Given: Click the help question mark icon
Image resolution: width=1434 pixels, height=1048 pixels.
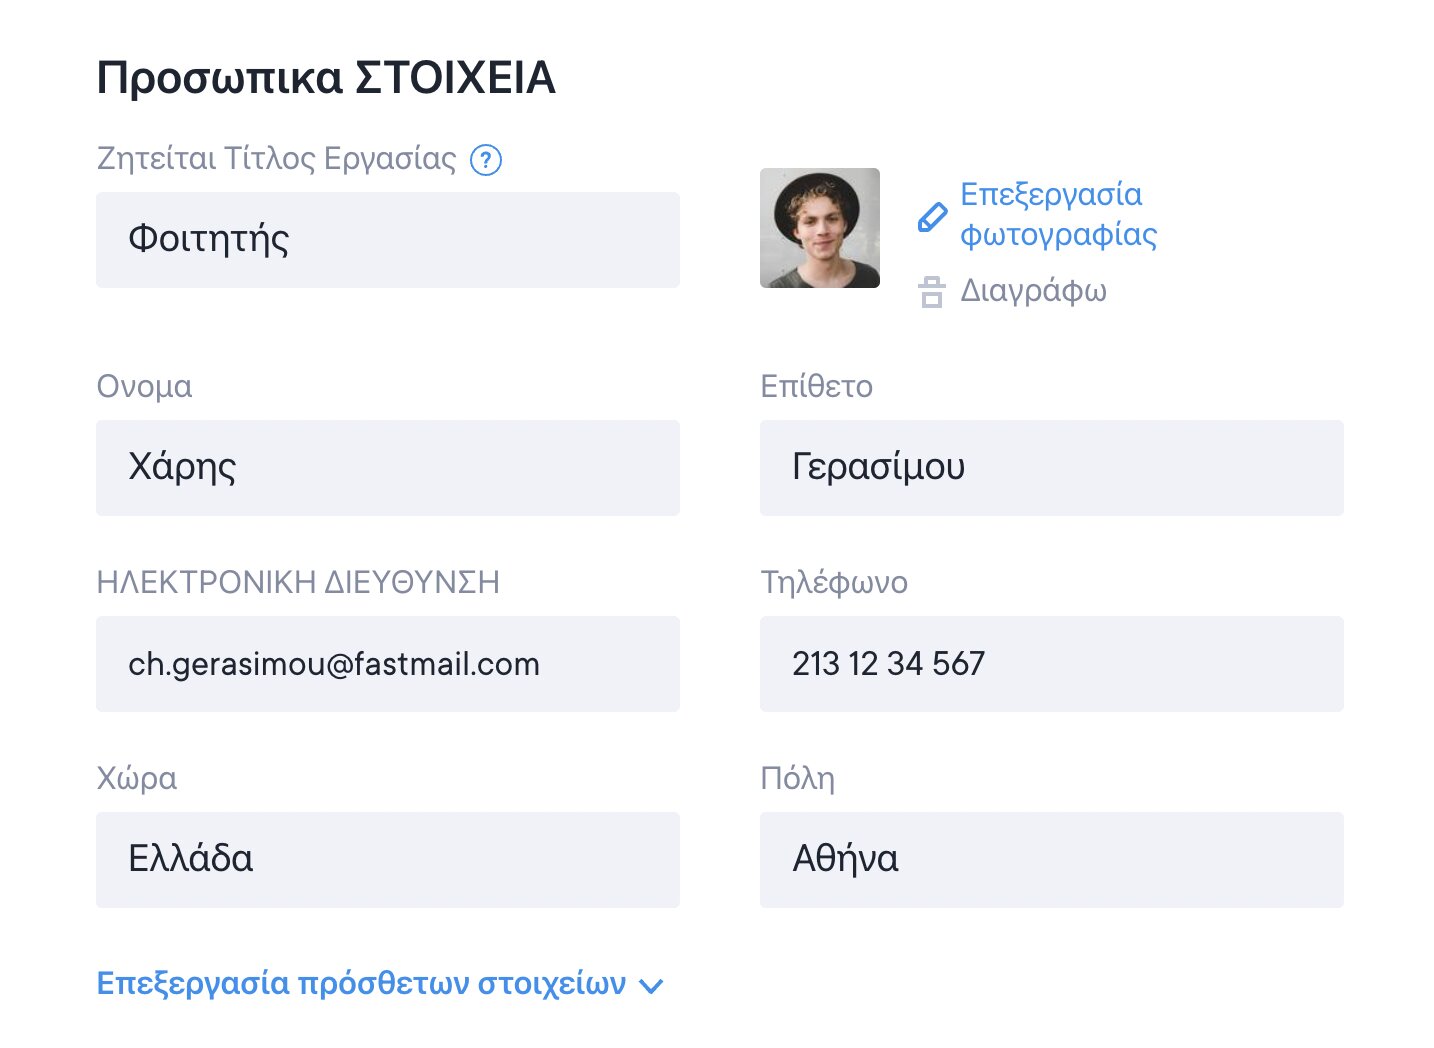Looking at the screenshot, I should (x=486, y=160).
